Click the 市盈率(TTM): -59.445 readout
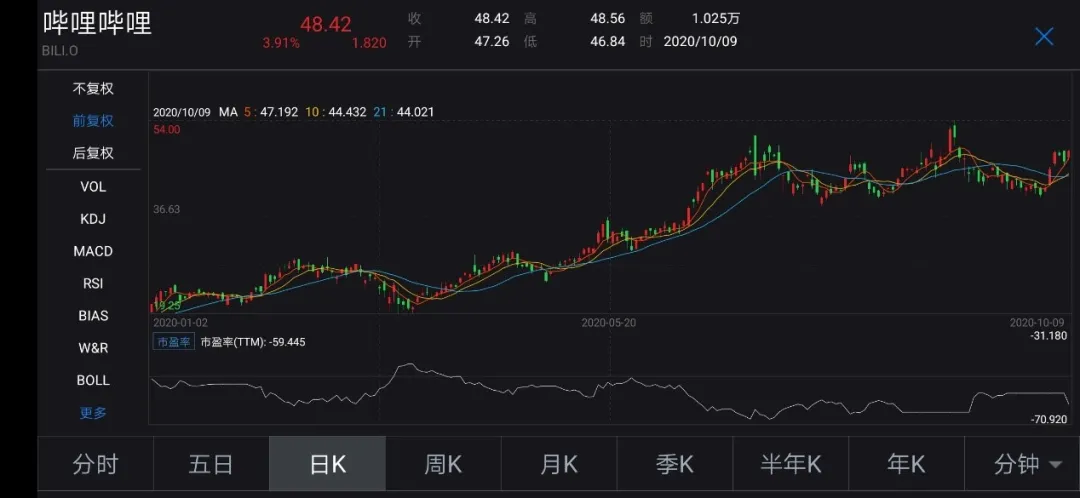 point(253,342)
